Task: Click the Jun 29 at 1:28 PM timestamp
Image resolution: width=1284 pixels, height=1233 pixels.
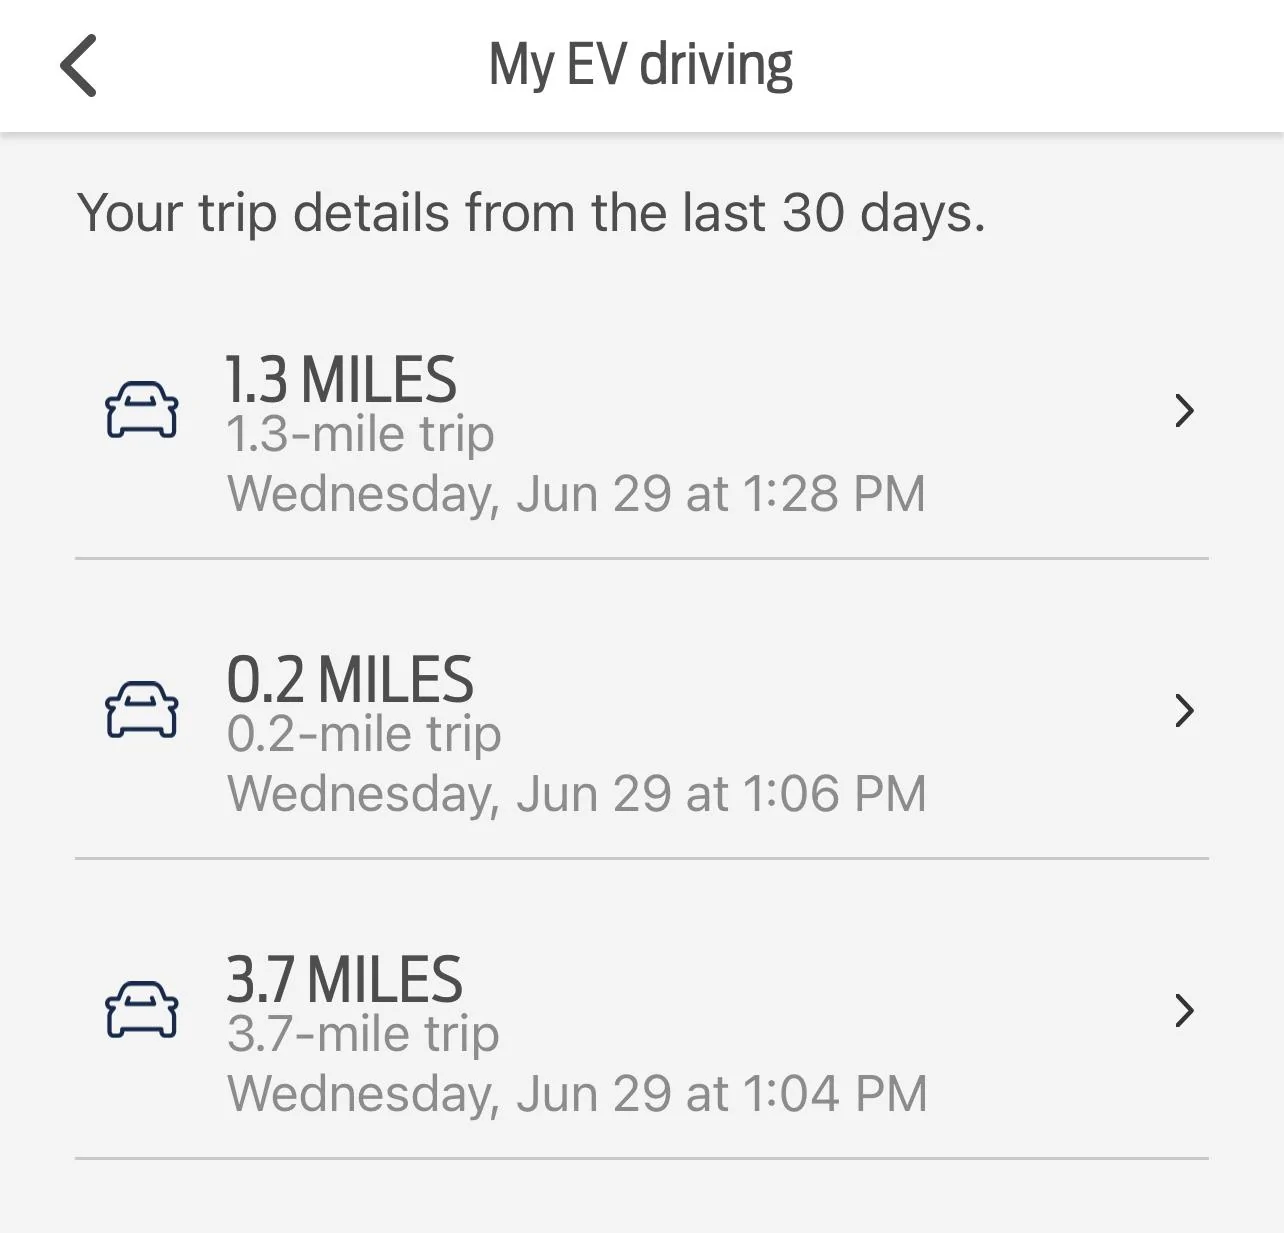Action: point(576,494)
